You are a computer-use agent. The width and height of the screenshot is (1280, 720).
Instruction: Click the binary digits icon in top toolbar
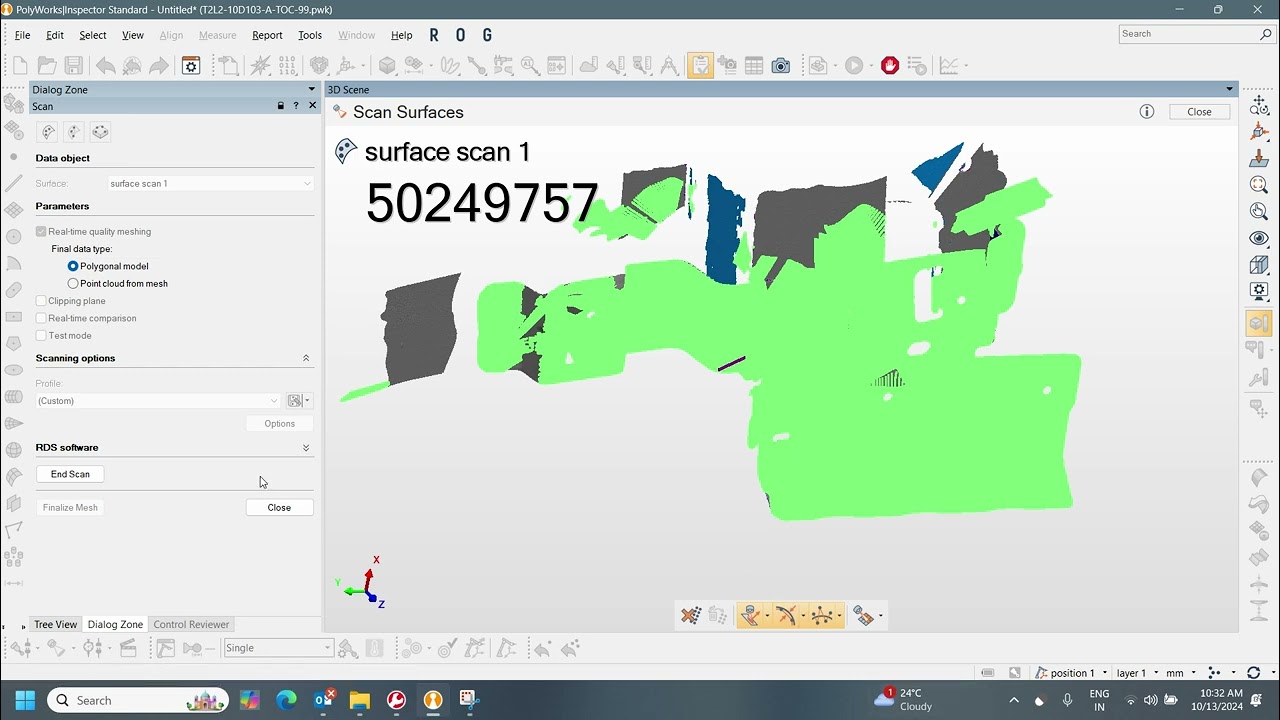pyautogui.click(x=287, y=66)
